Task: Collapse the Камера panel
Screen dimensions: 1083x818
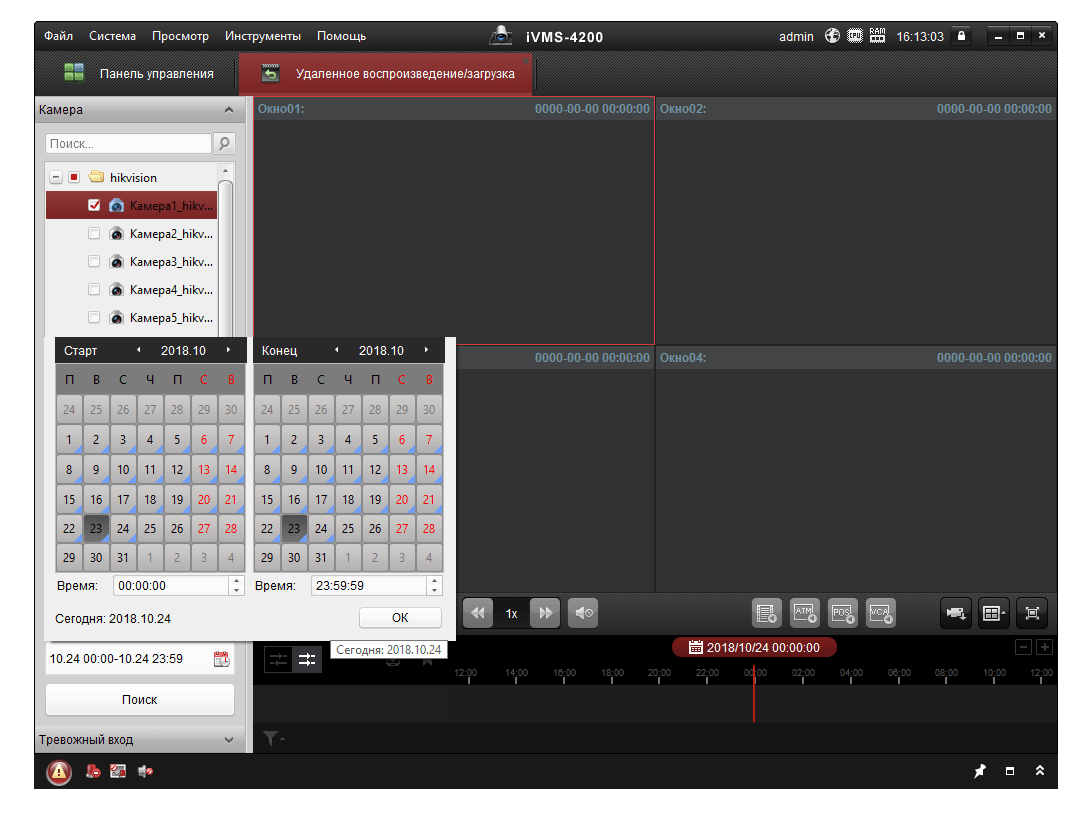Action: (x=229, y=110)
